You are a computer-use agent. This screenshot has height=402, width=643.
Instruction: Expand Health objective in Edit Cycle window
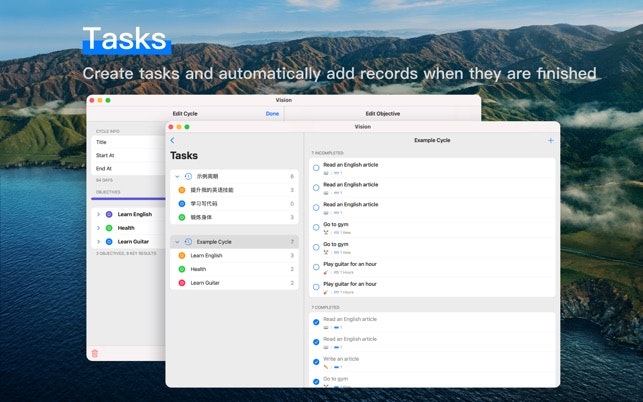pyautogui.click(x=98, y=228)
